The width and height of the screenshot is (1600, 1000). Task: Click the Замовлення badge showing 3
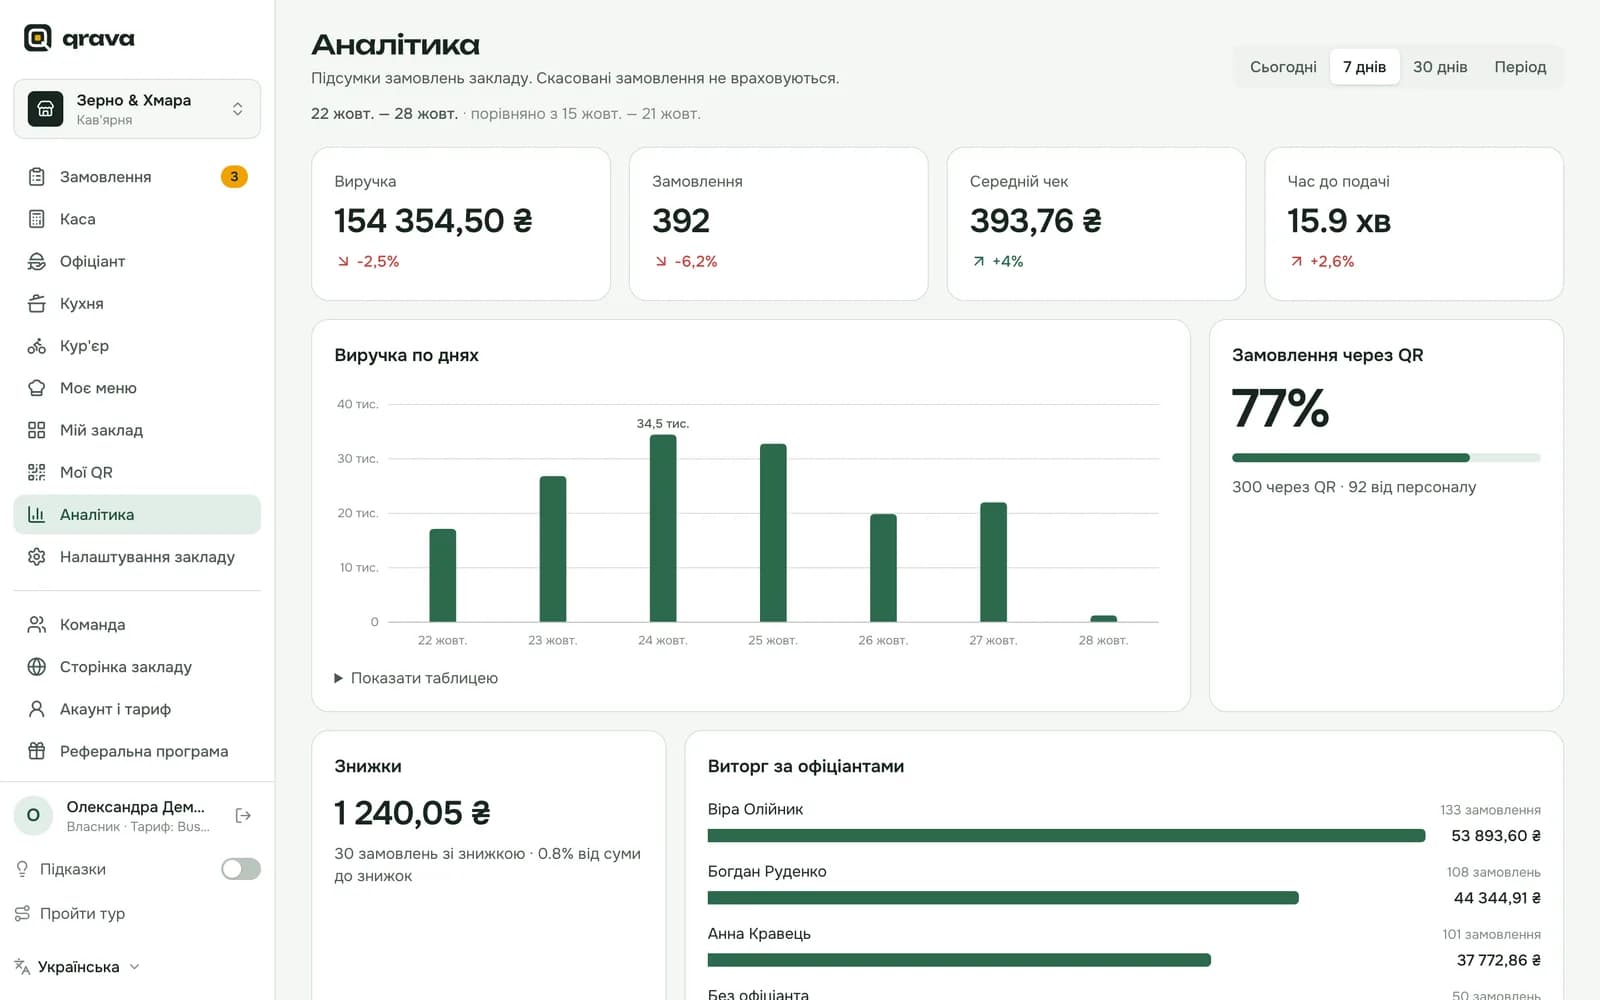234,177
